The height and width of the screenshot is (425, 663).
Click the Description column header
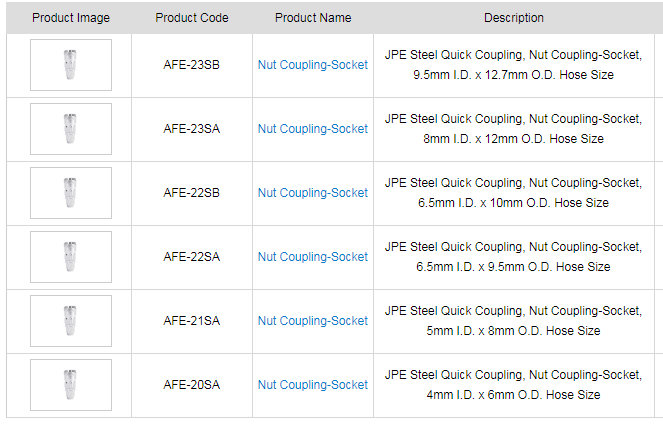tap(514, 18)
